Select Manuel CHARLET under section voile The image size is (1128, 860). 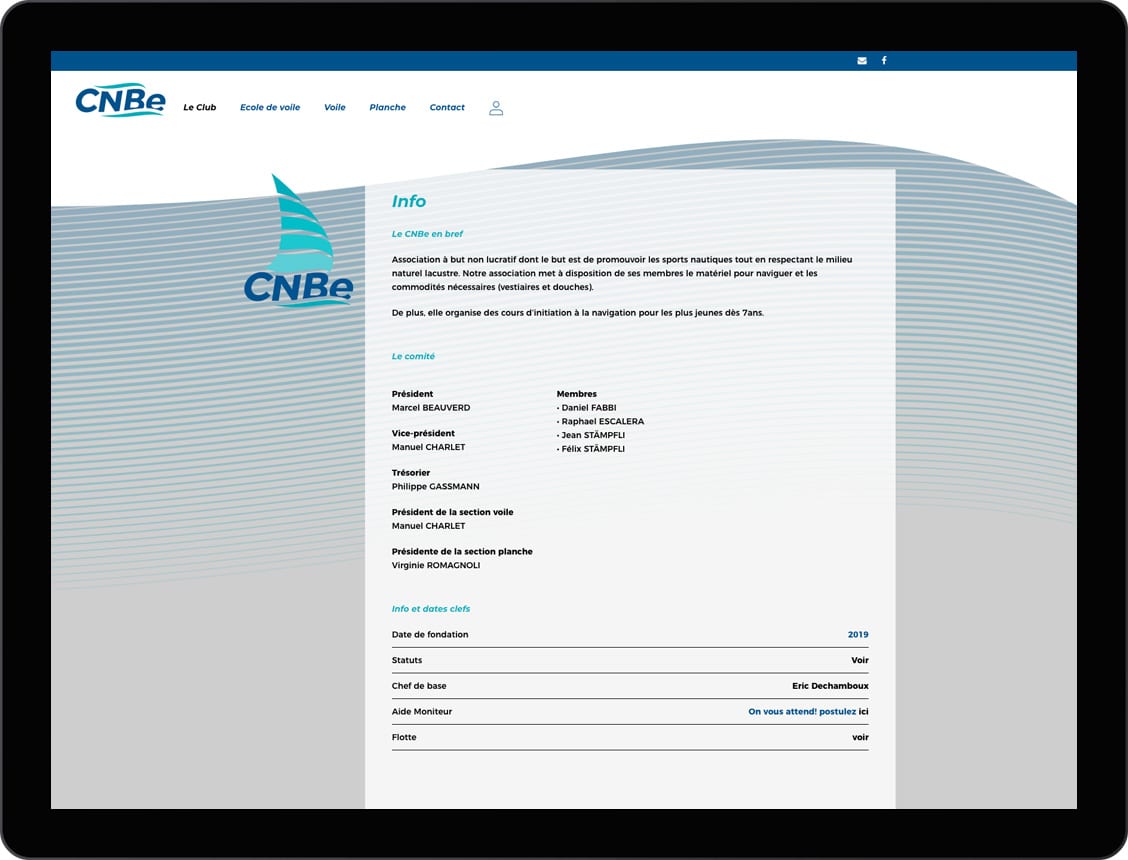[x=428, y=526]
